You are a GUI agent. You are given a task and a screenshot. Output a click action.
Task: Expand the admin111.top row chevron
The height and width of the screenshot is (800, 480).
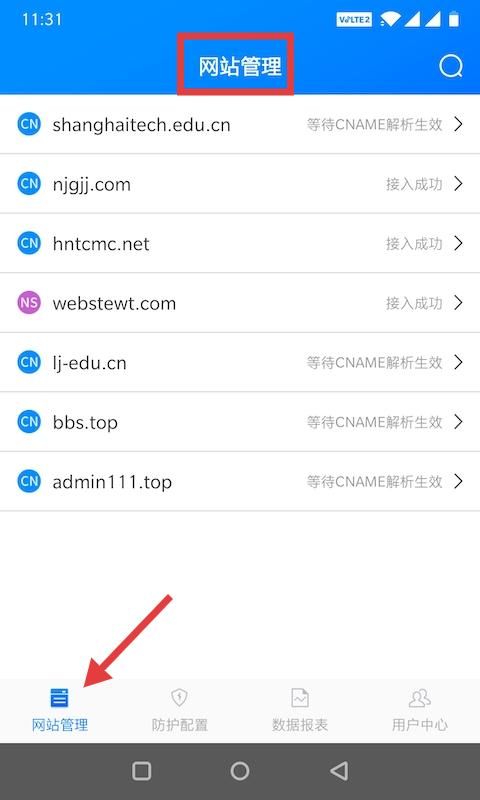tap(458, 482)
